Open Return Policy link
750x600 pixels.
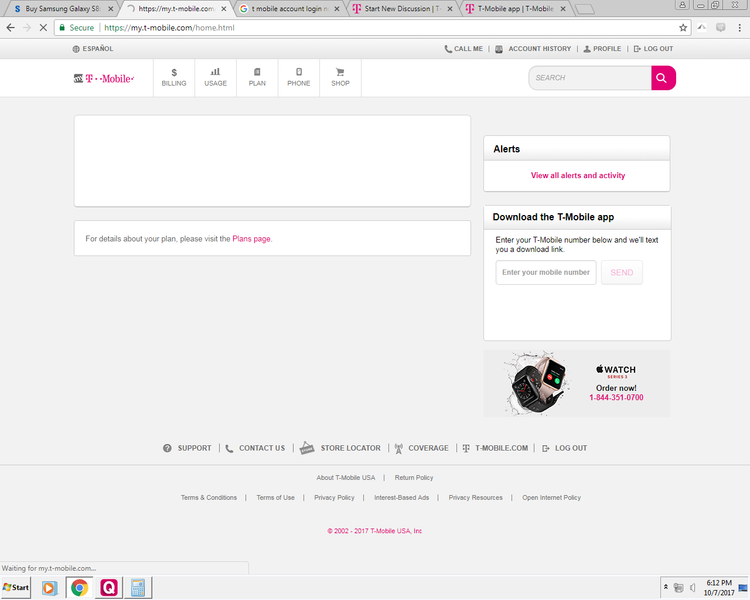414,478
